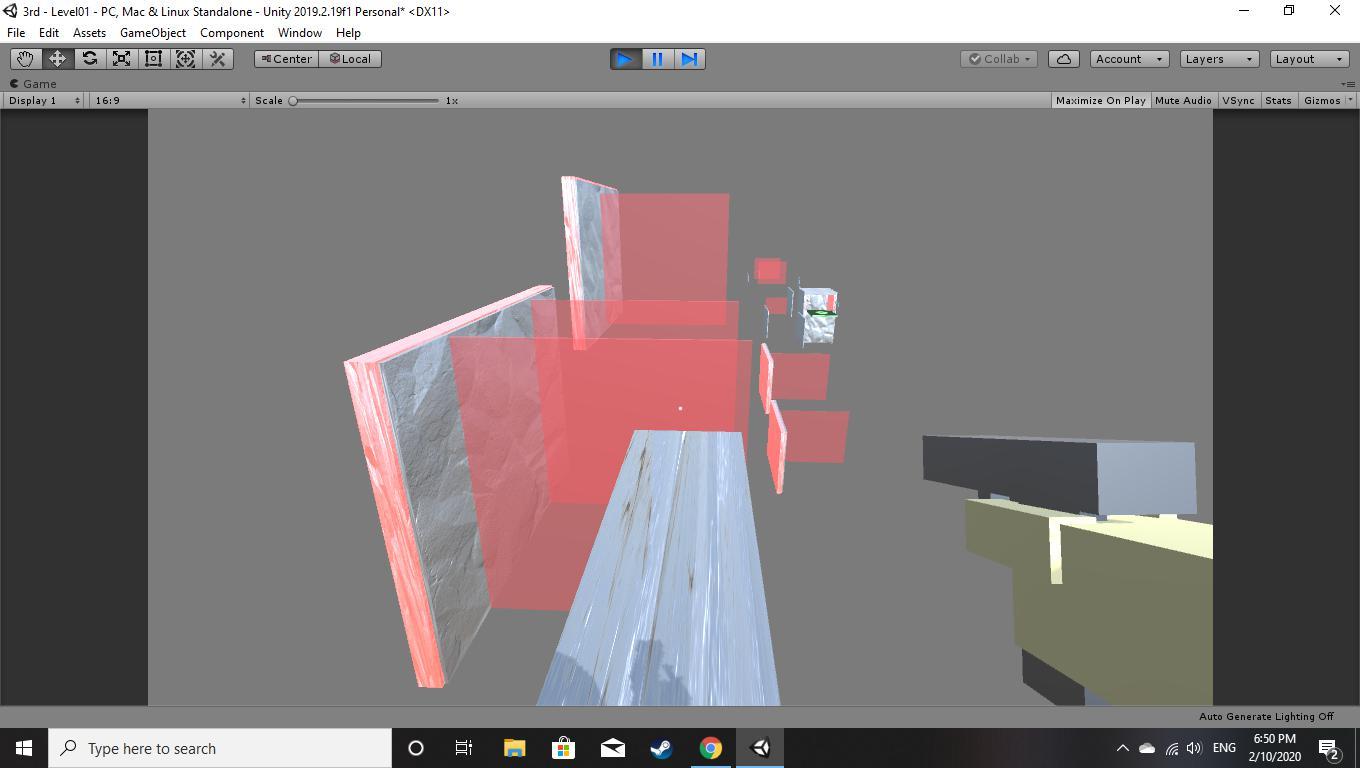This screenshot has height=768, width=1360.
Task: Open the Assets menu
Action: (x=89, y=32)
